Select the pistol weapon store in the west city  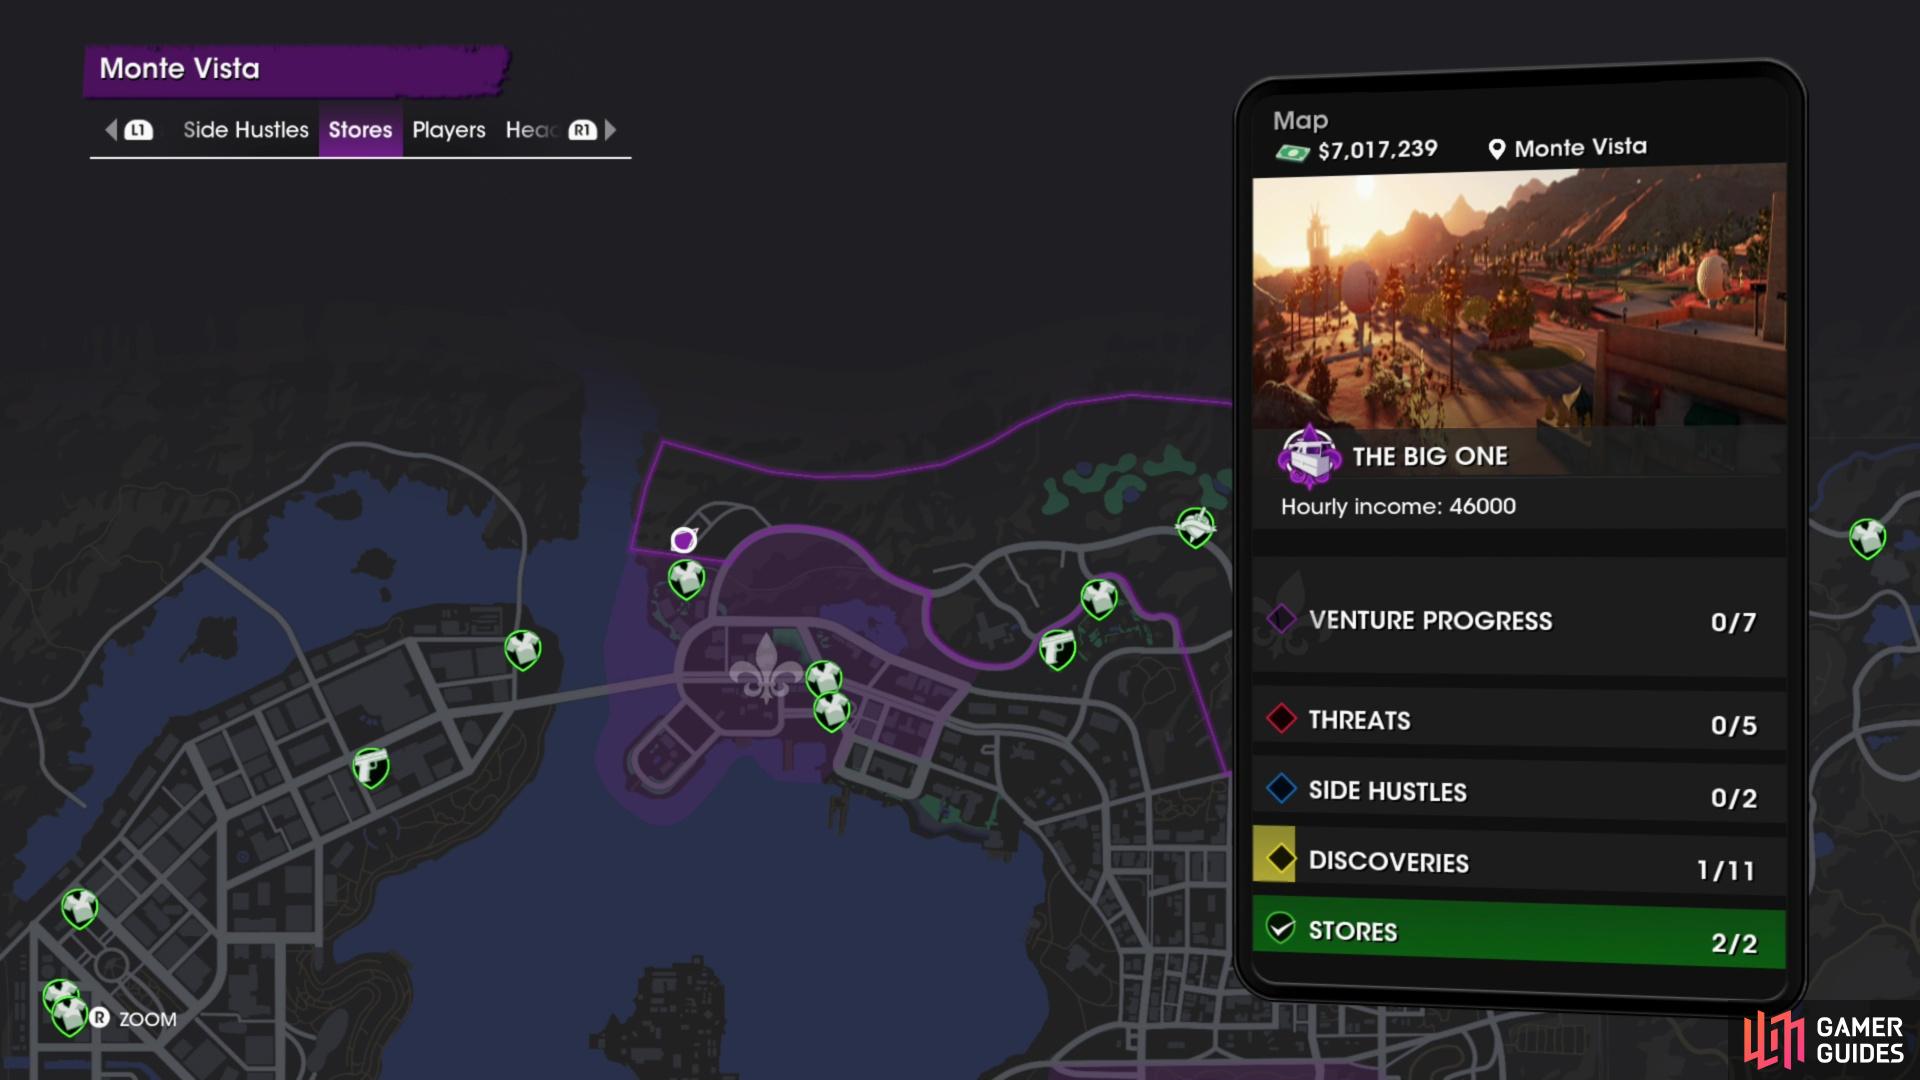click(371, 768)
